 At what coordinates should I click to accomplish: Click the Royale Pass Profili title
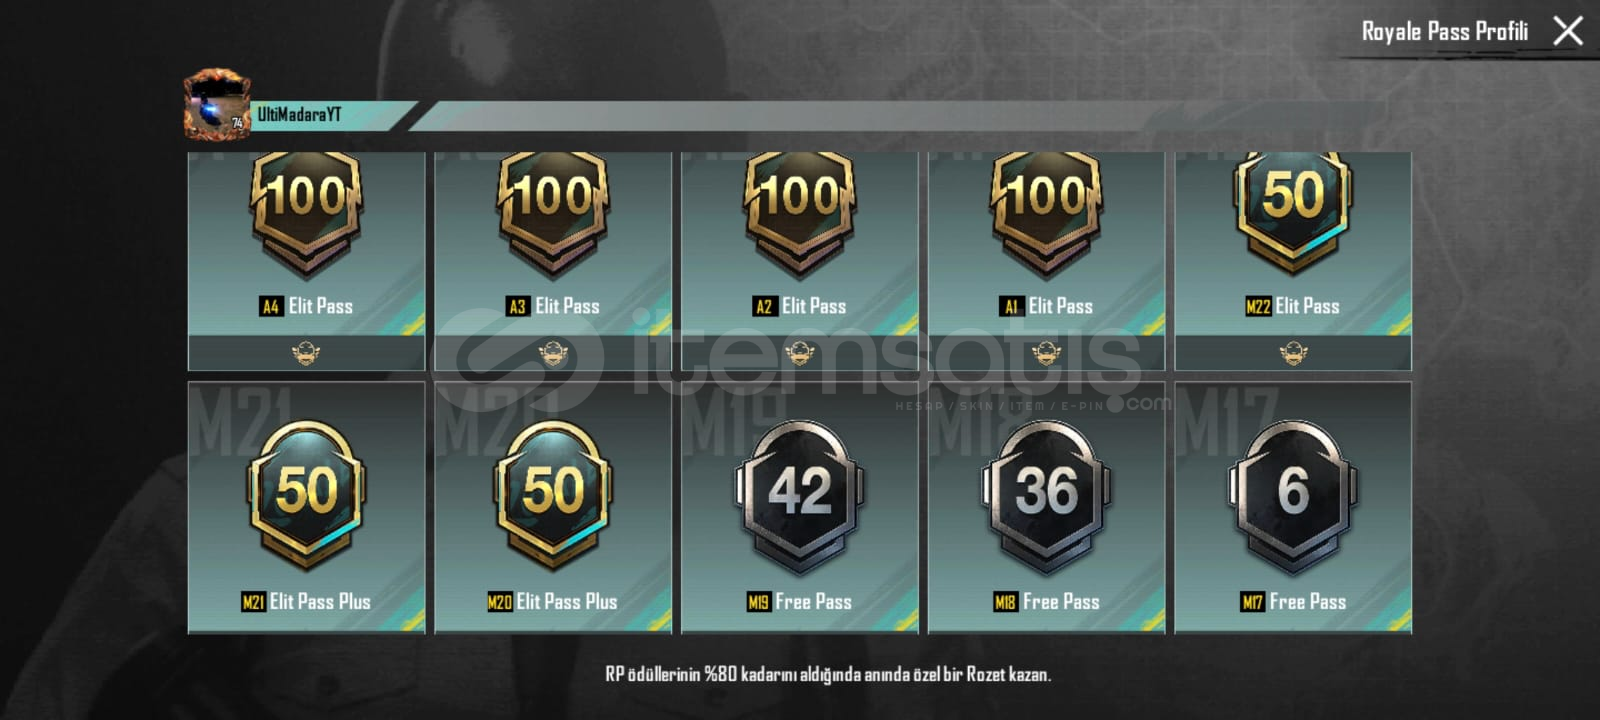[1445, 32]
